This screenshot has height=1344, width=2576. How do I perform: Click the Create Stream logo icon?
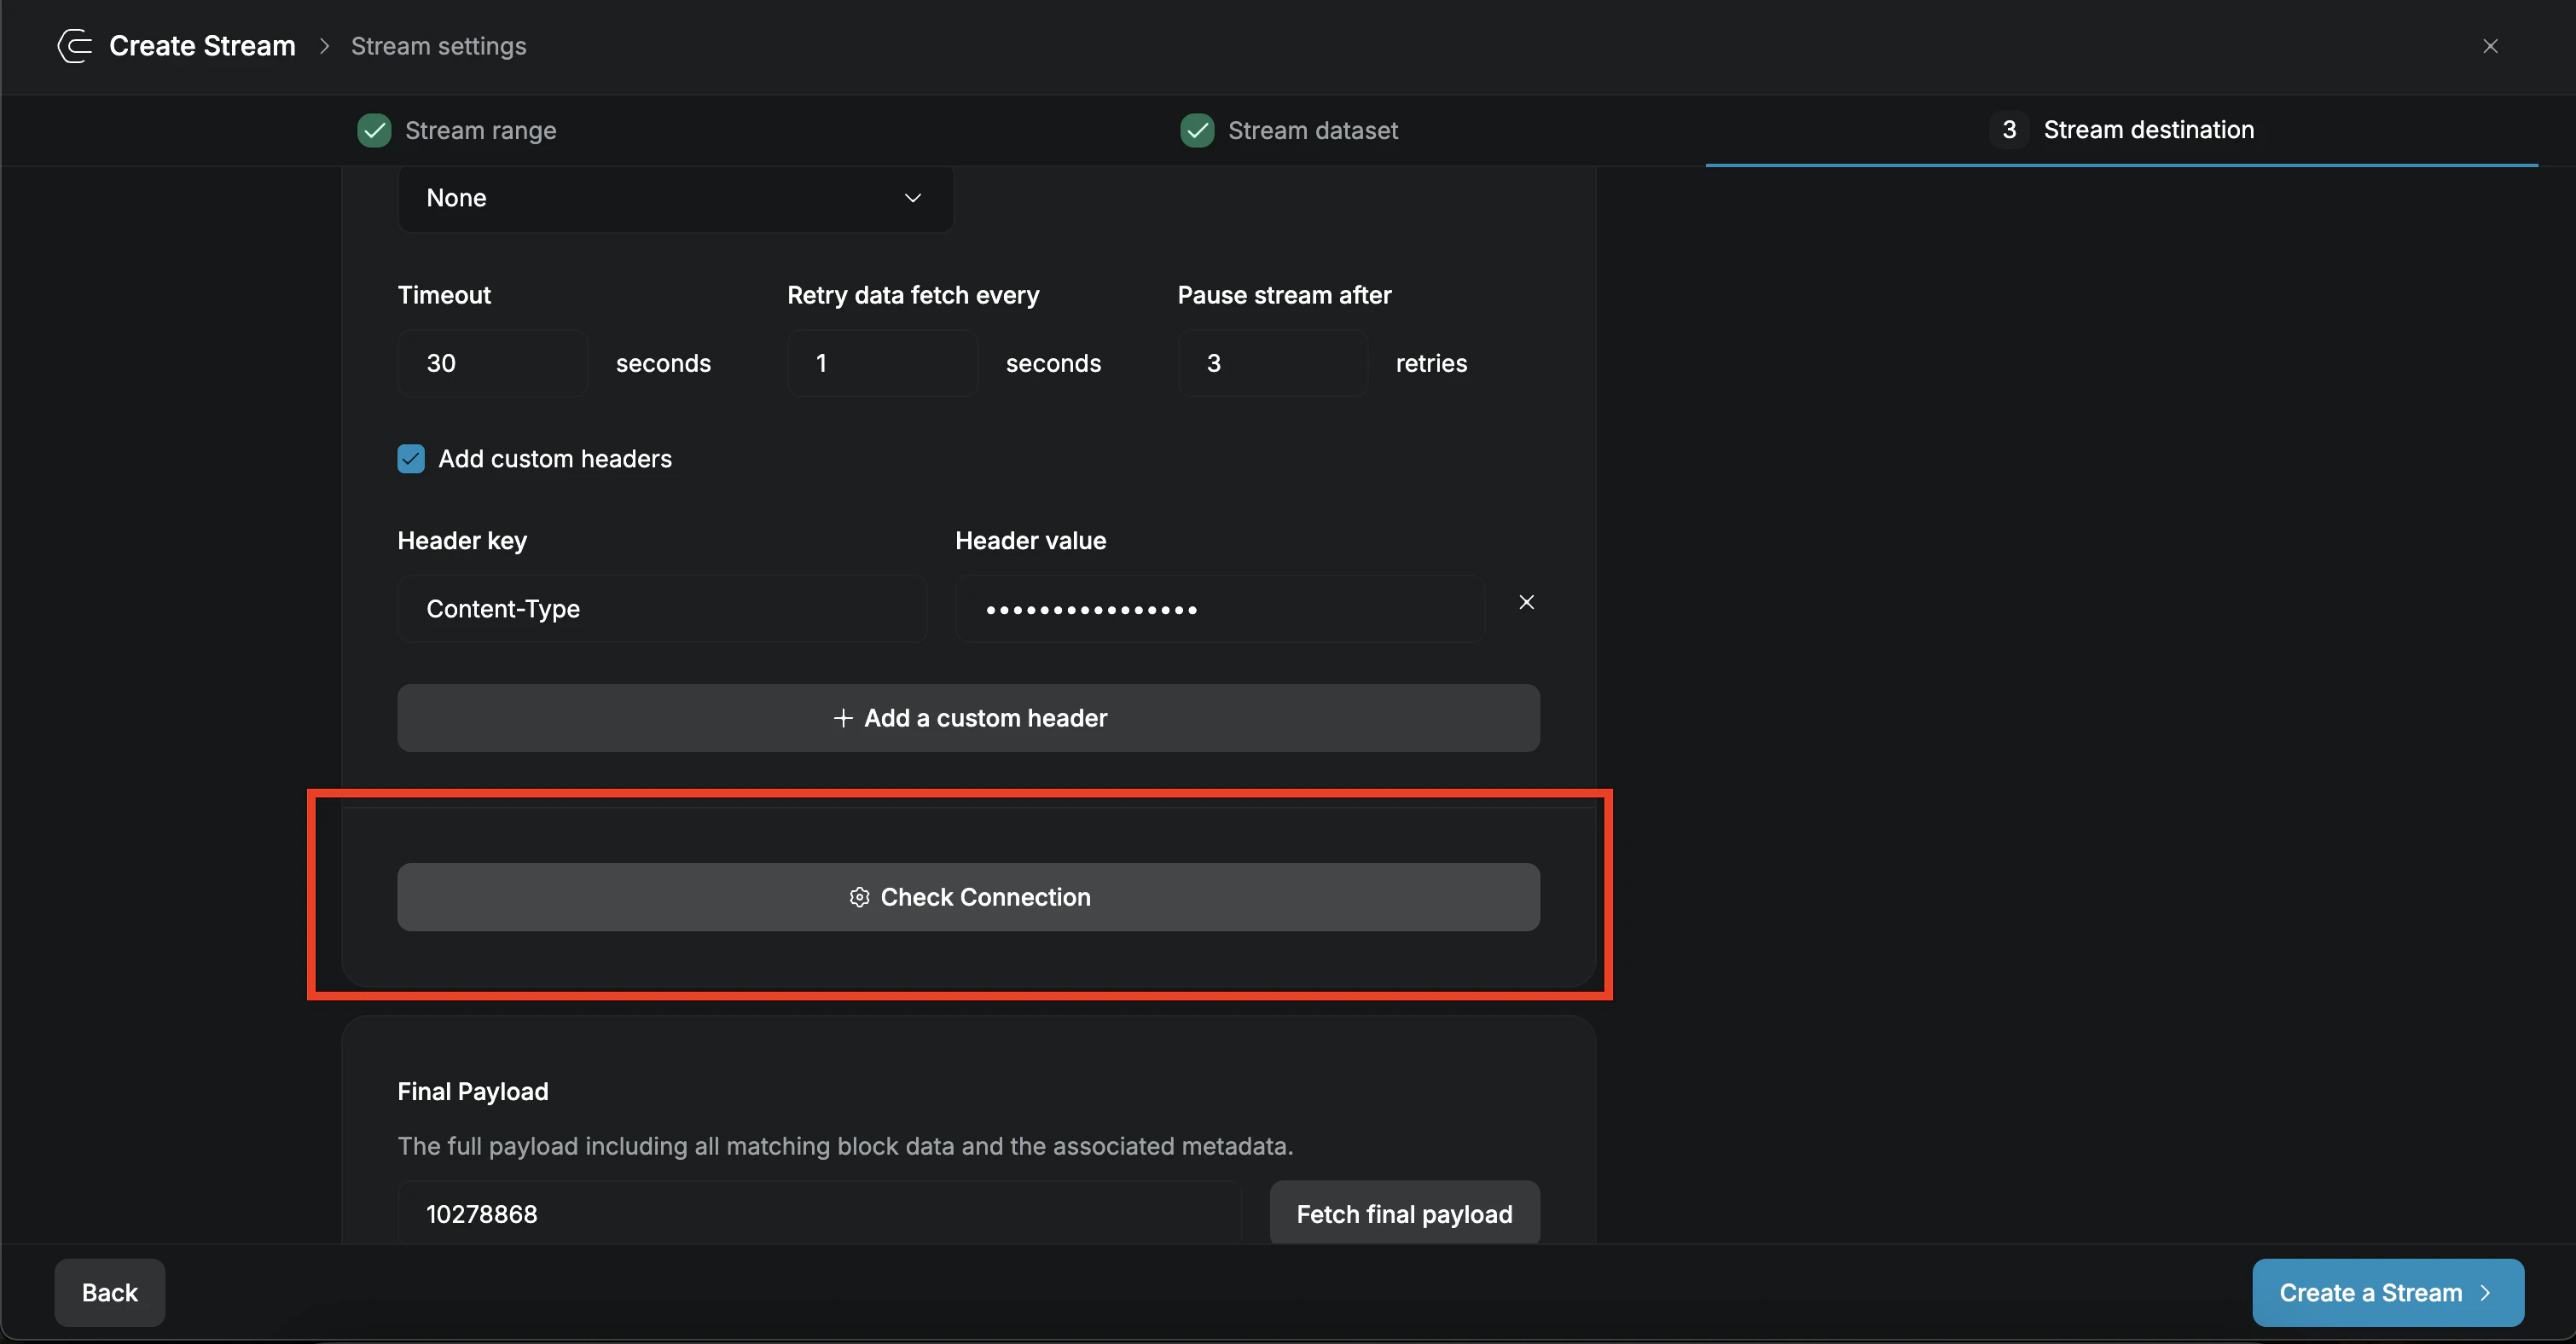pyautogui.click(x=73, y=46)
